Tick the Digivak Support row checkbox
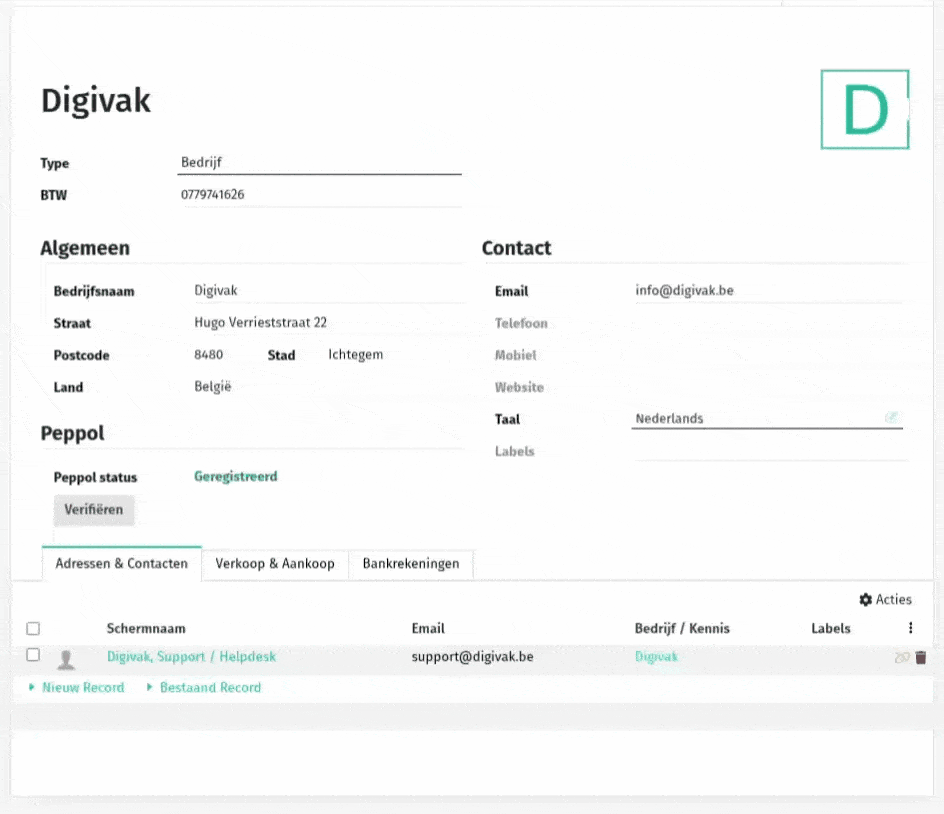The width and height of the screenshot is (944, 814). [33, 654]
